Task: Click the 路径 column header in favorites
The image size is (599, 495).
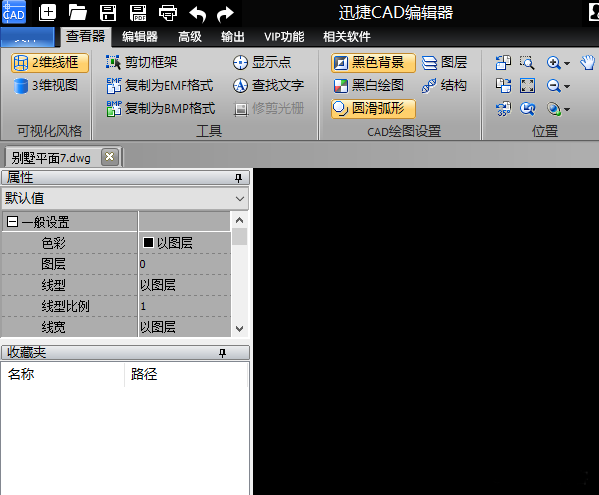Action: click(186, 374)
